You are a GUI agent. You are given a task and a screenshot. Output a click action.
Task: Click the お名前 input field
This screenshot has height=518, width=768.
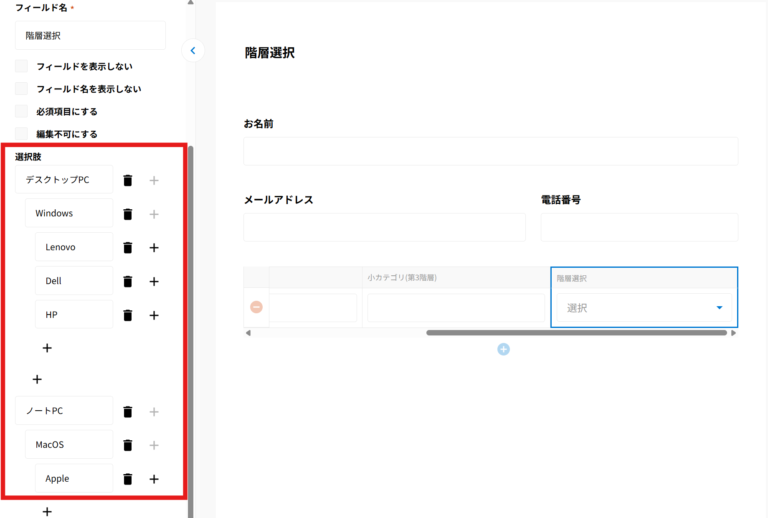tap(490, 151)
